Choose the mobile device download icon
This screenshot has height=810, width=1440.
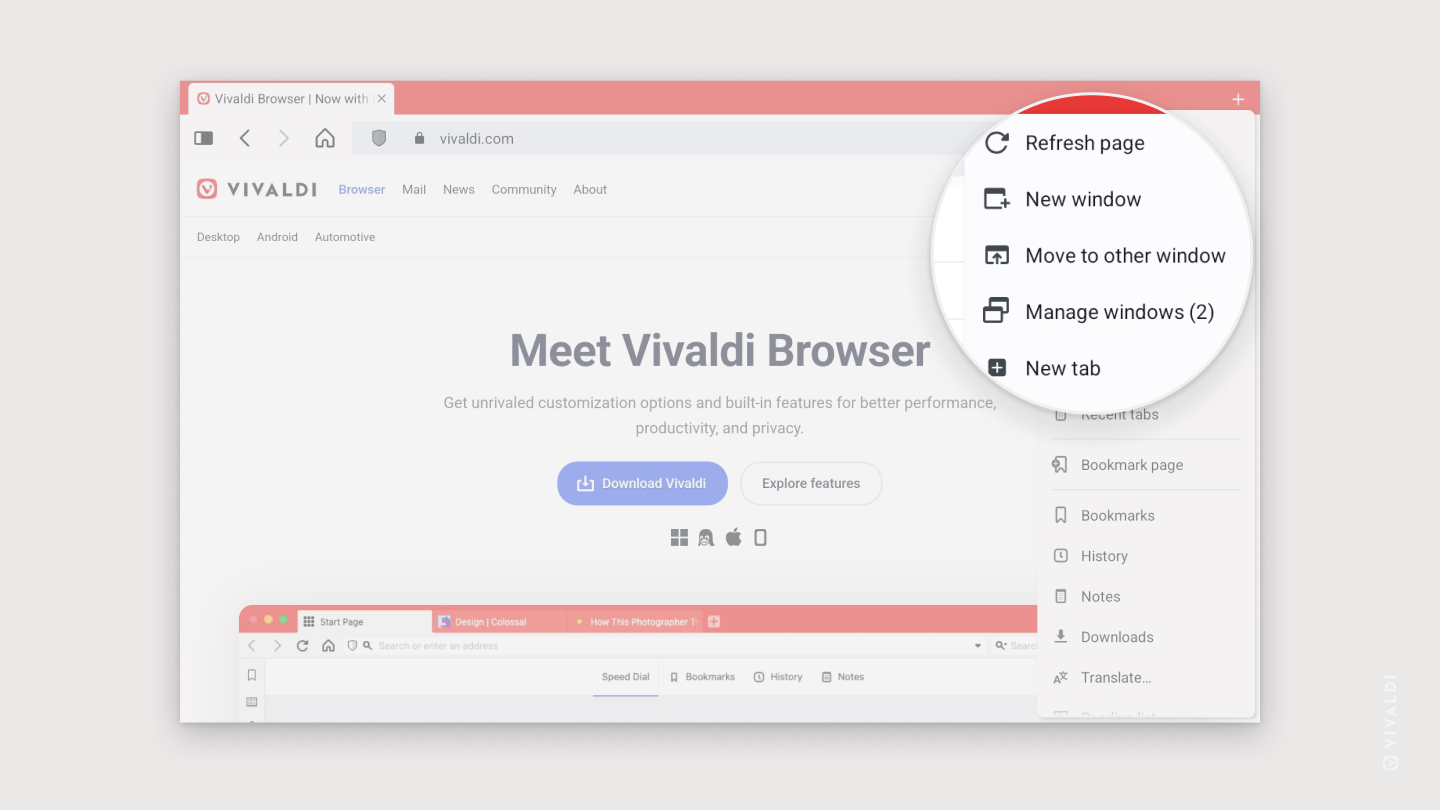point(760,538)
